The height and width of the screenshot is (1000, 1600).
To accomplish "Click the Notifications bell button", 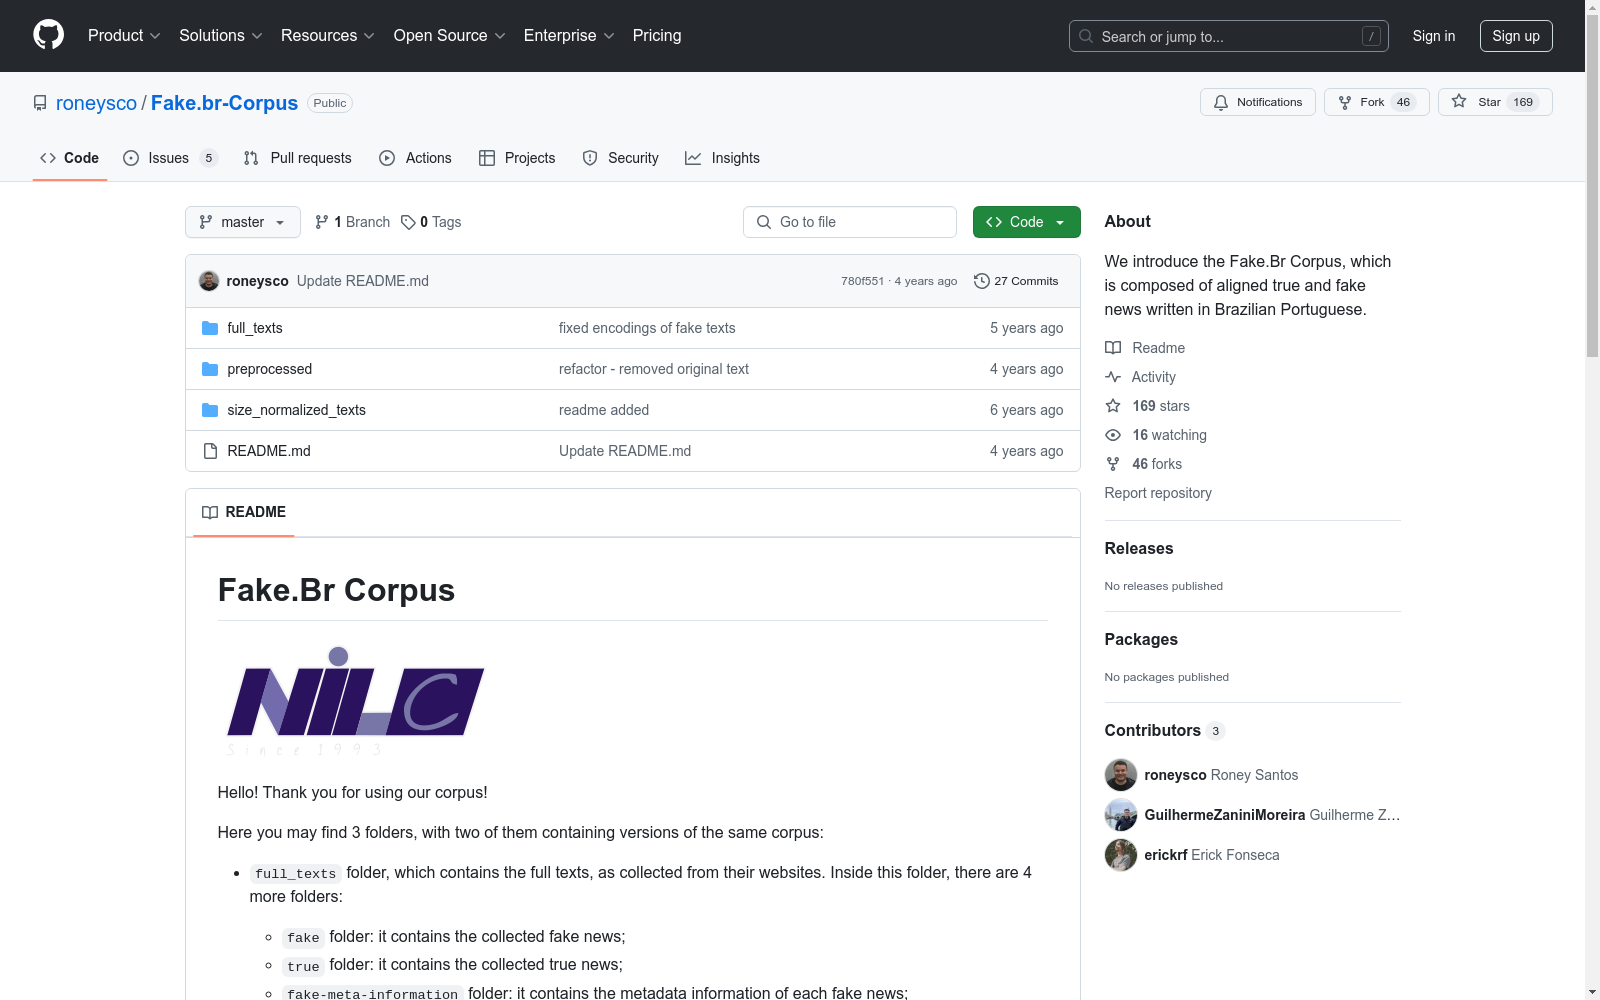I will pyautogui.click(x=1257, y=102).
